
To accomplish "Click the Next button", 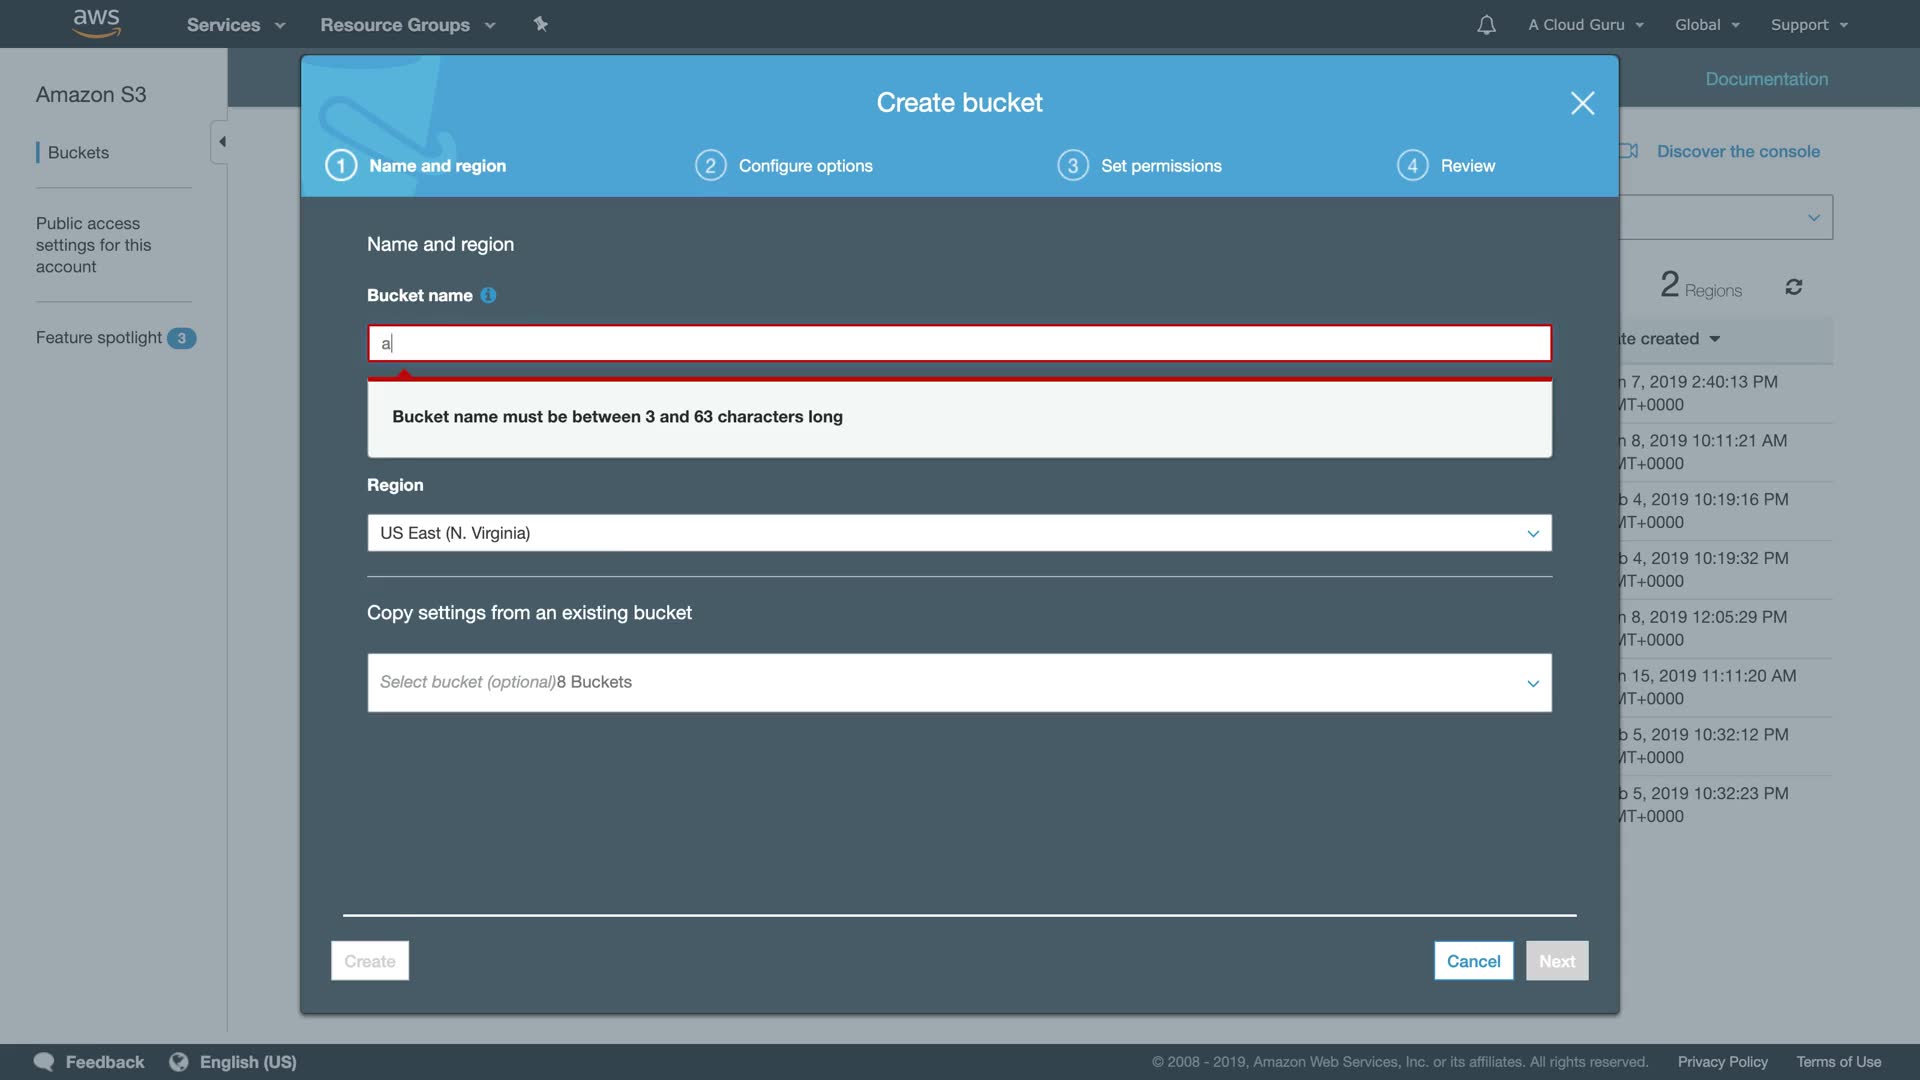I will 1556,961.
